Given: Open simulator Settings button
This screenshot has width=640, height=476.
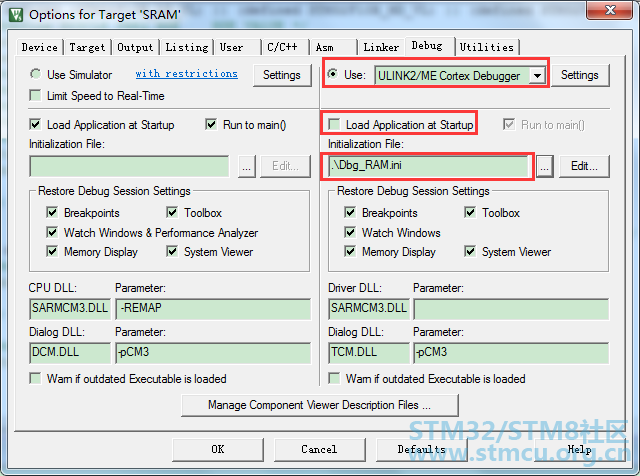Looking at the screenshot, I should [282, 75].
